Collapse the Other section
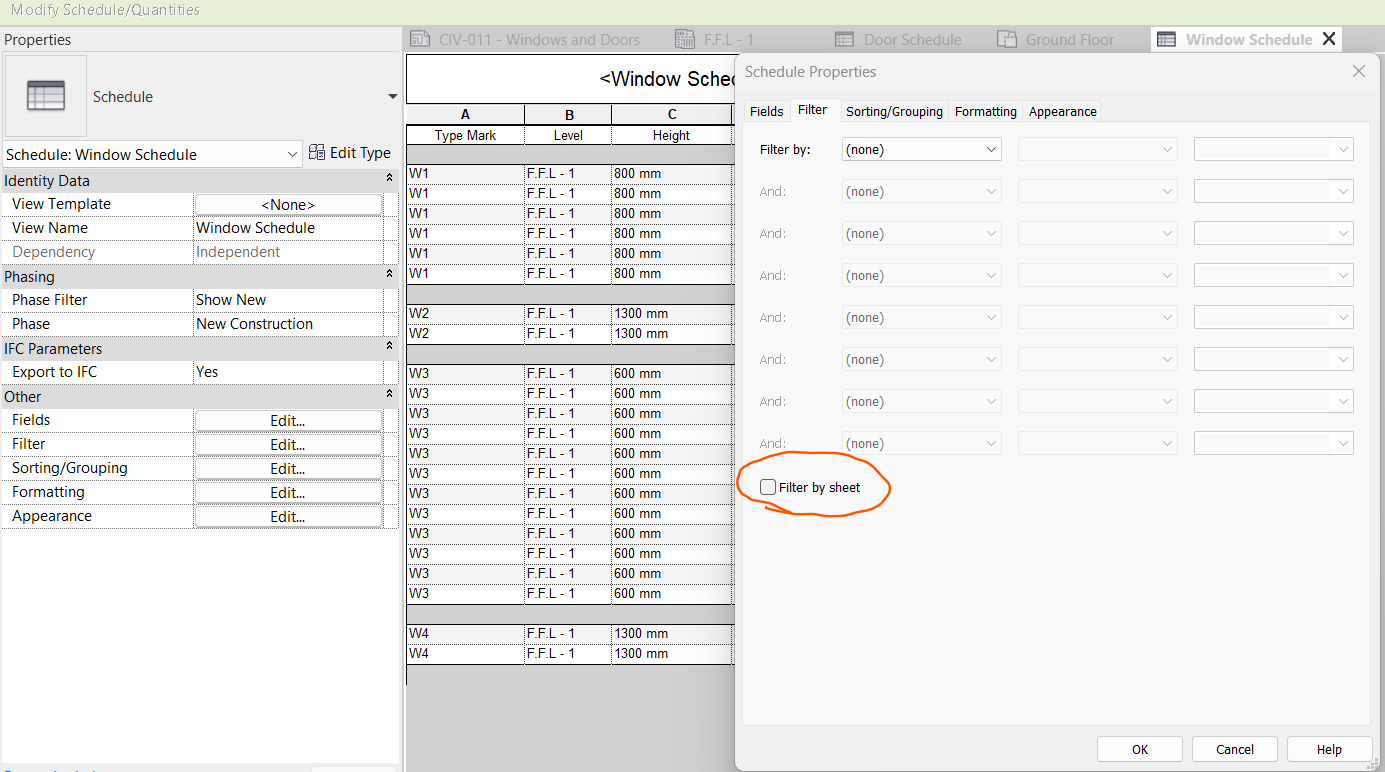 (390, 396)
